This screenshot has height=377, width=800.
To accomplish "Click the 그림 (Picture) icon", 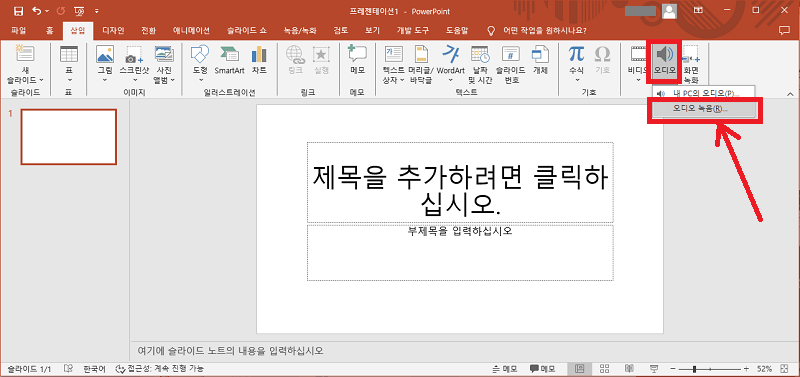I will (x=105, y=54).
